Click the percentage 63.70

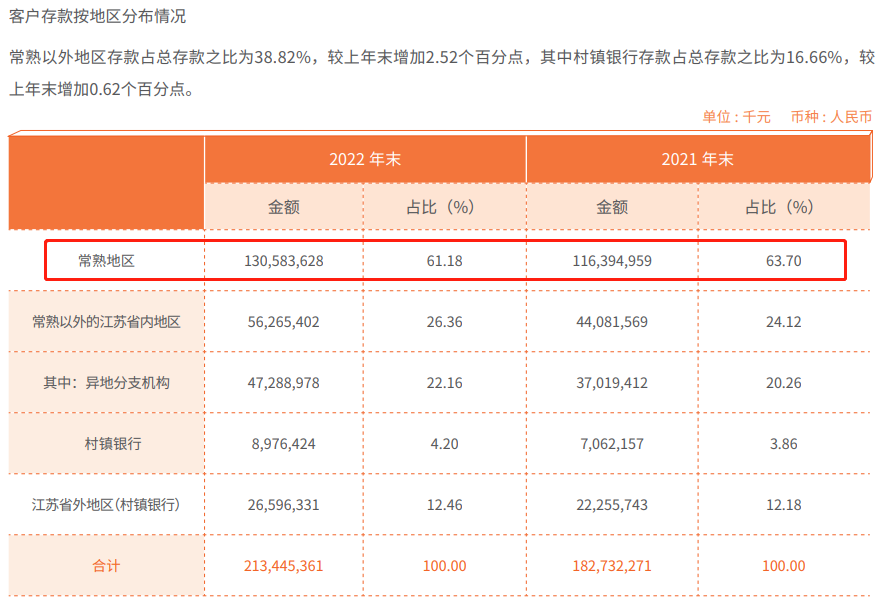pos(783,261)
